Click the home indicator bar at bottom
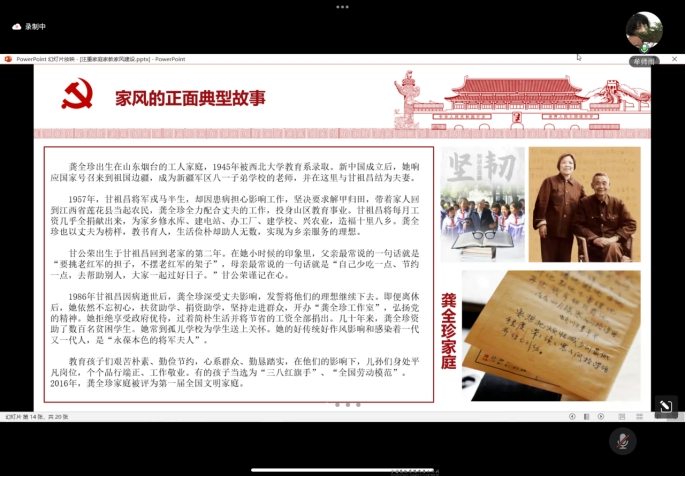 point(343,470)
